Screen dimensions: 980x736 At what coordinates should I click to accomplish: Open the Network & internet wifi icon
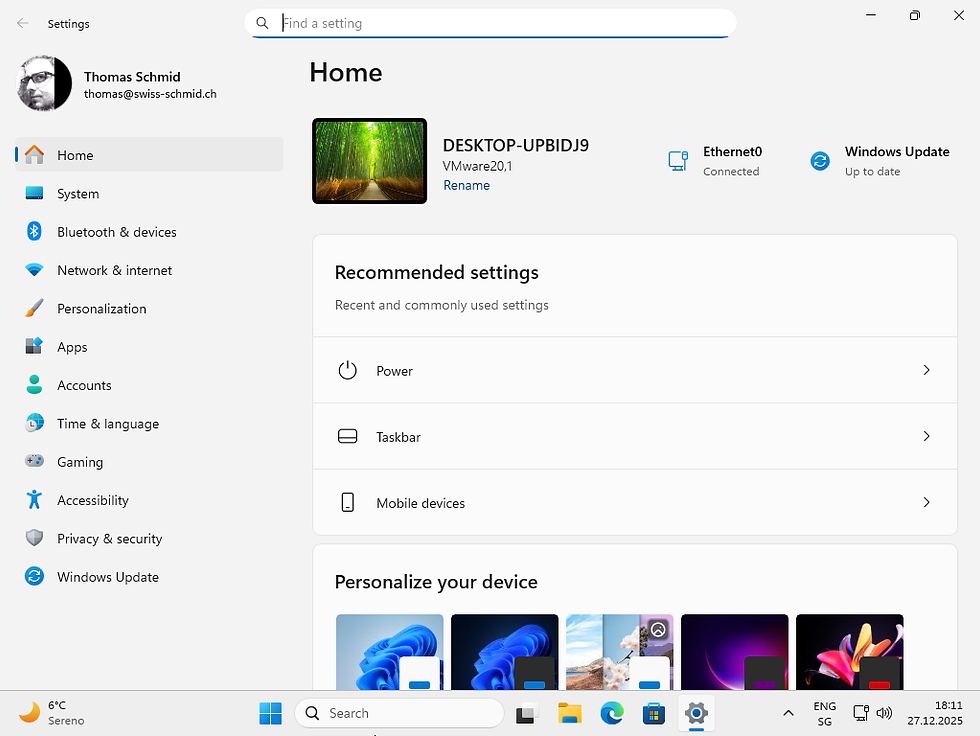click(34, 270)
